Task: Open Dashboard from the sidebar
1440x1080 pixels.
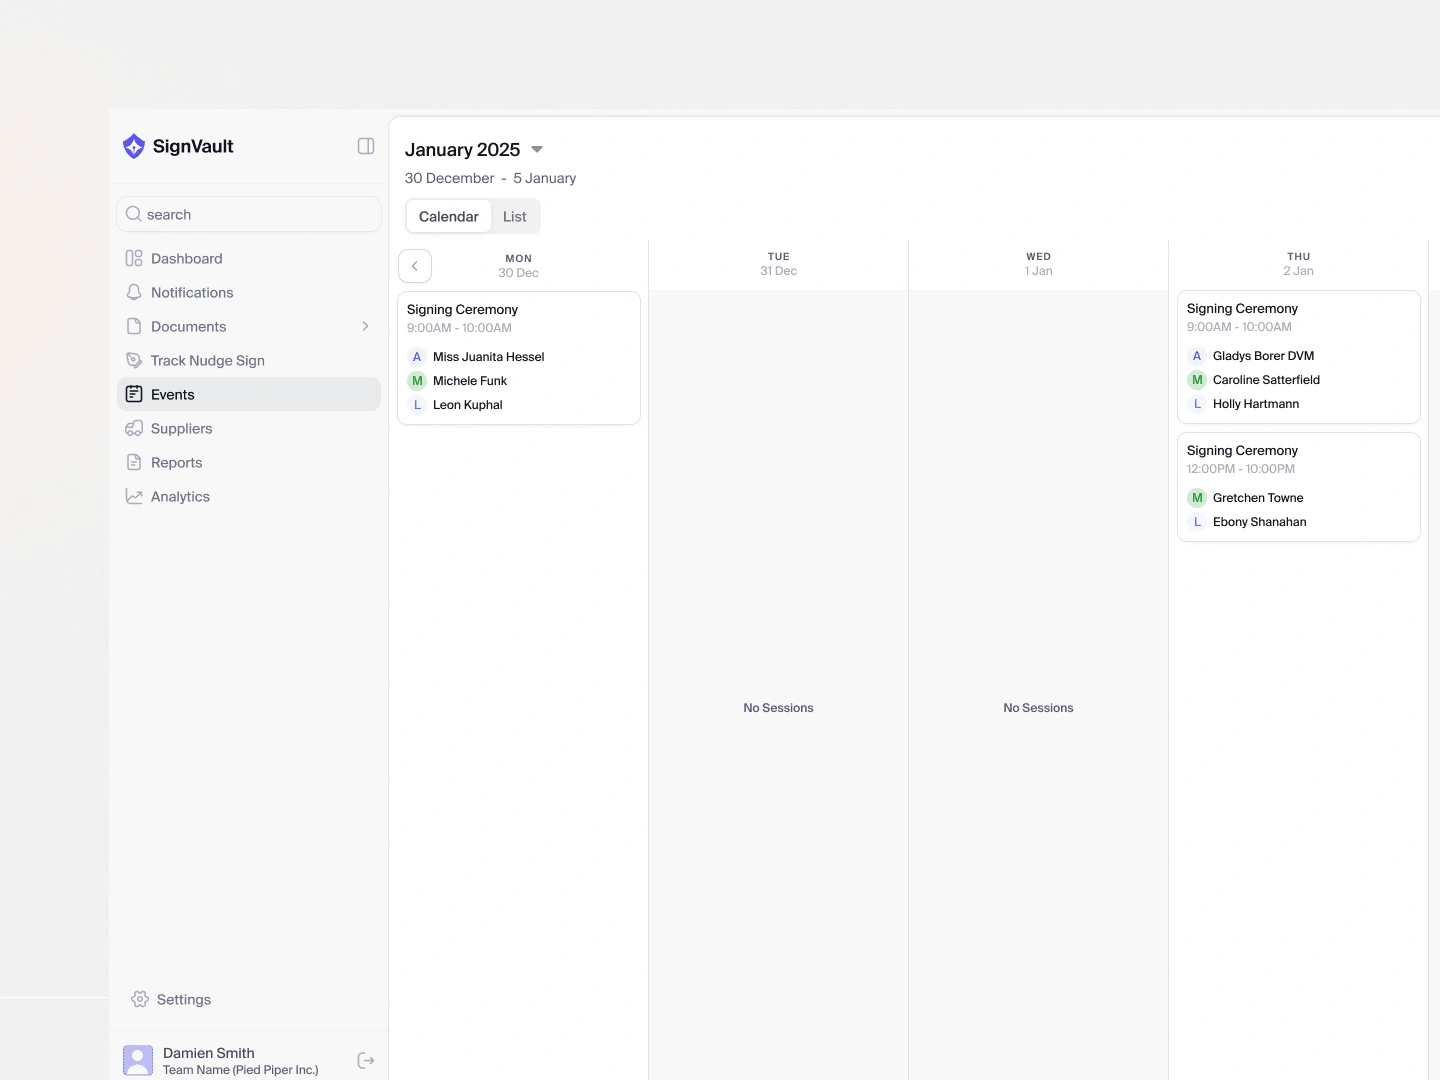Action: 249,258
